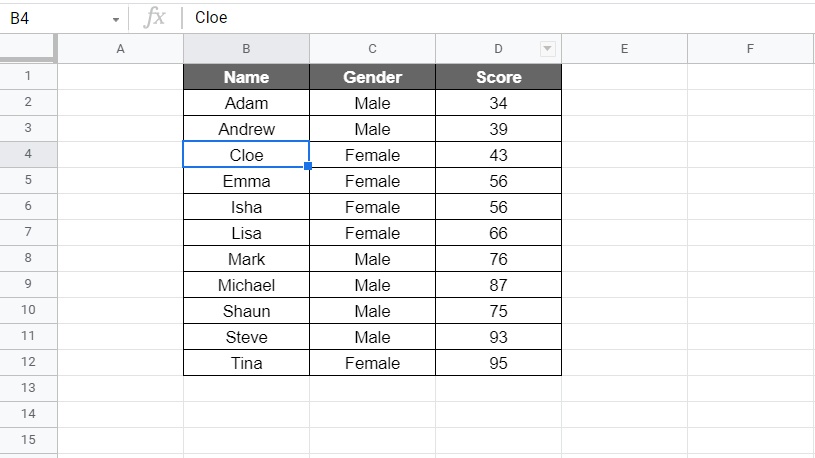This screenshot has width=815, height=458.
Task: Select the cell containing Isha
Action: (x=246, y=207)
